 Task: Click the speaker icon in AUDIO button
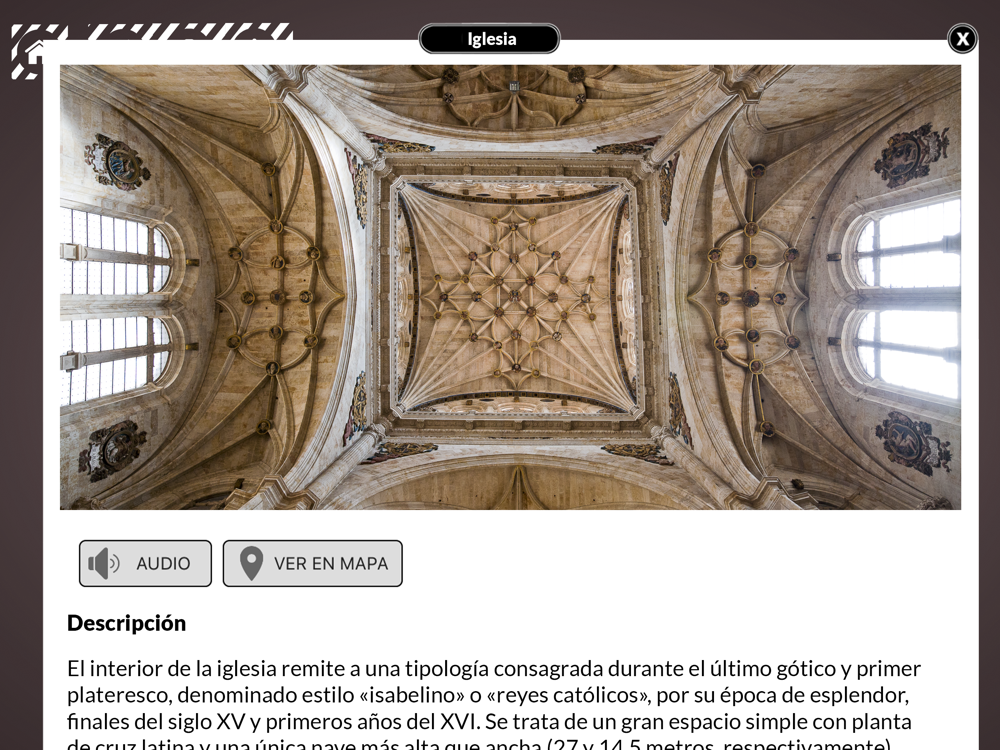click(x=104, y=563)
